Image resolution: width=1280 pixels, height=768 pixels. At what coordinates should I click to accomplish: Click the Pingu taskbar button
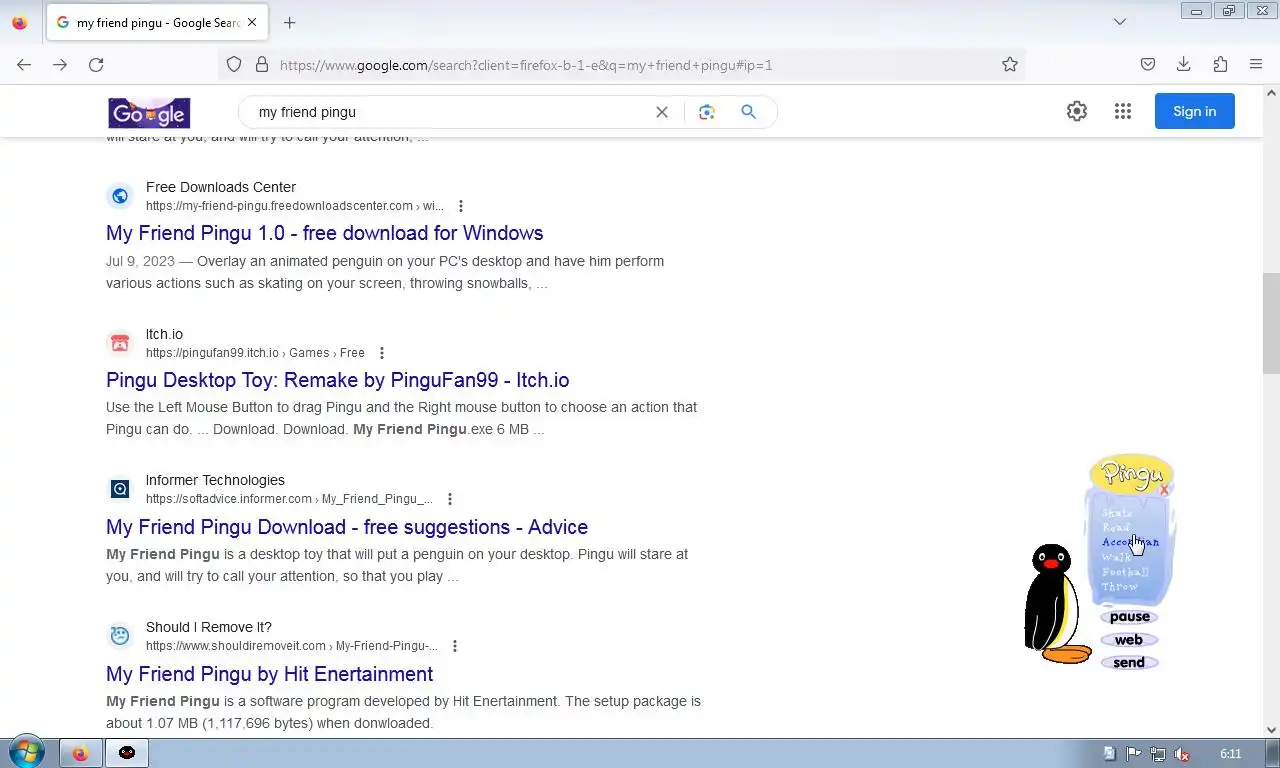(127, 753)
